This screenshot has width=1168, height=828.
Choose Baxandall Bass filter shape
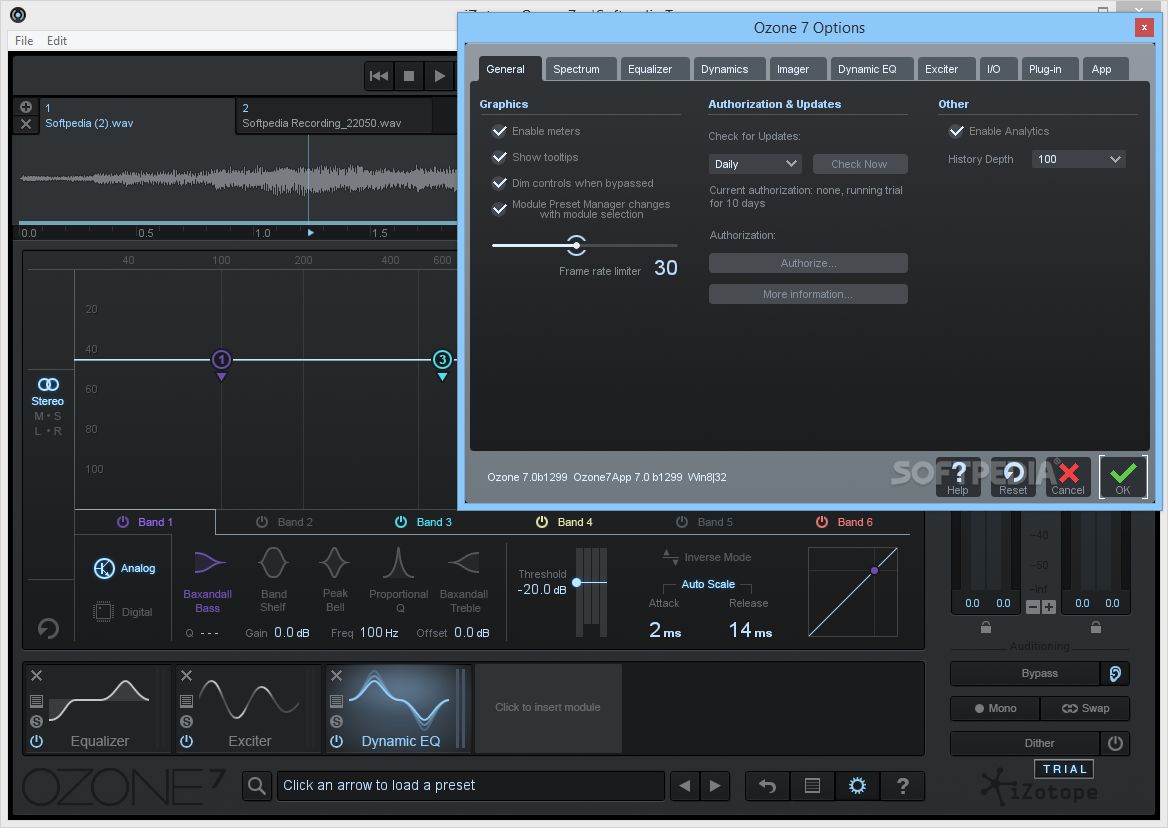click(208, 581)
